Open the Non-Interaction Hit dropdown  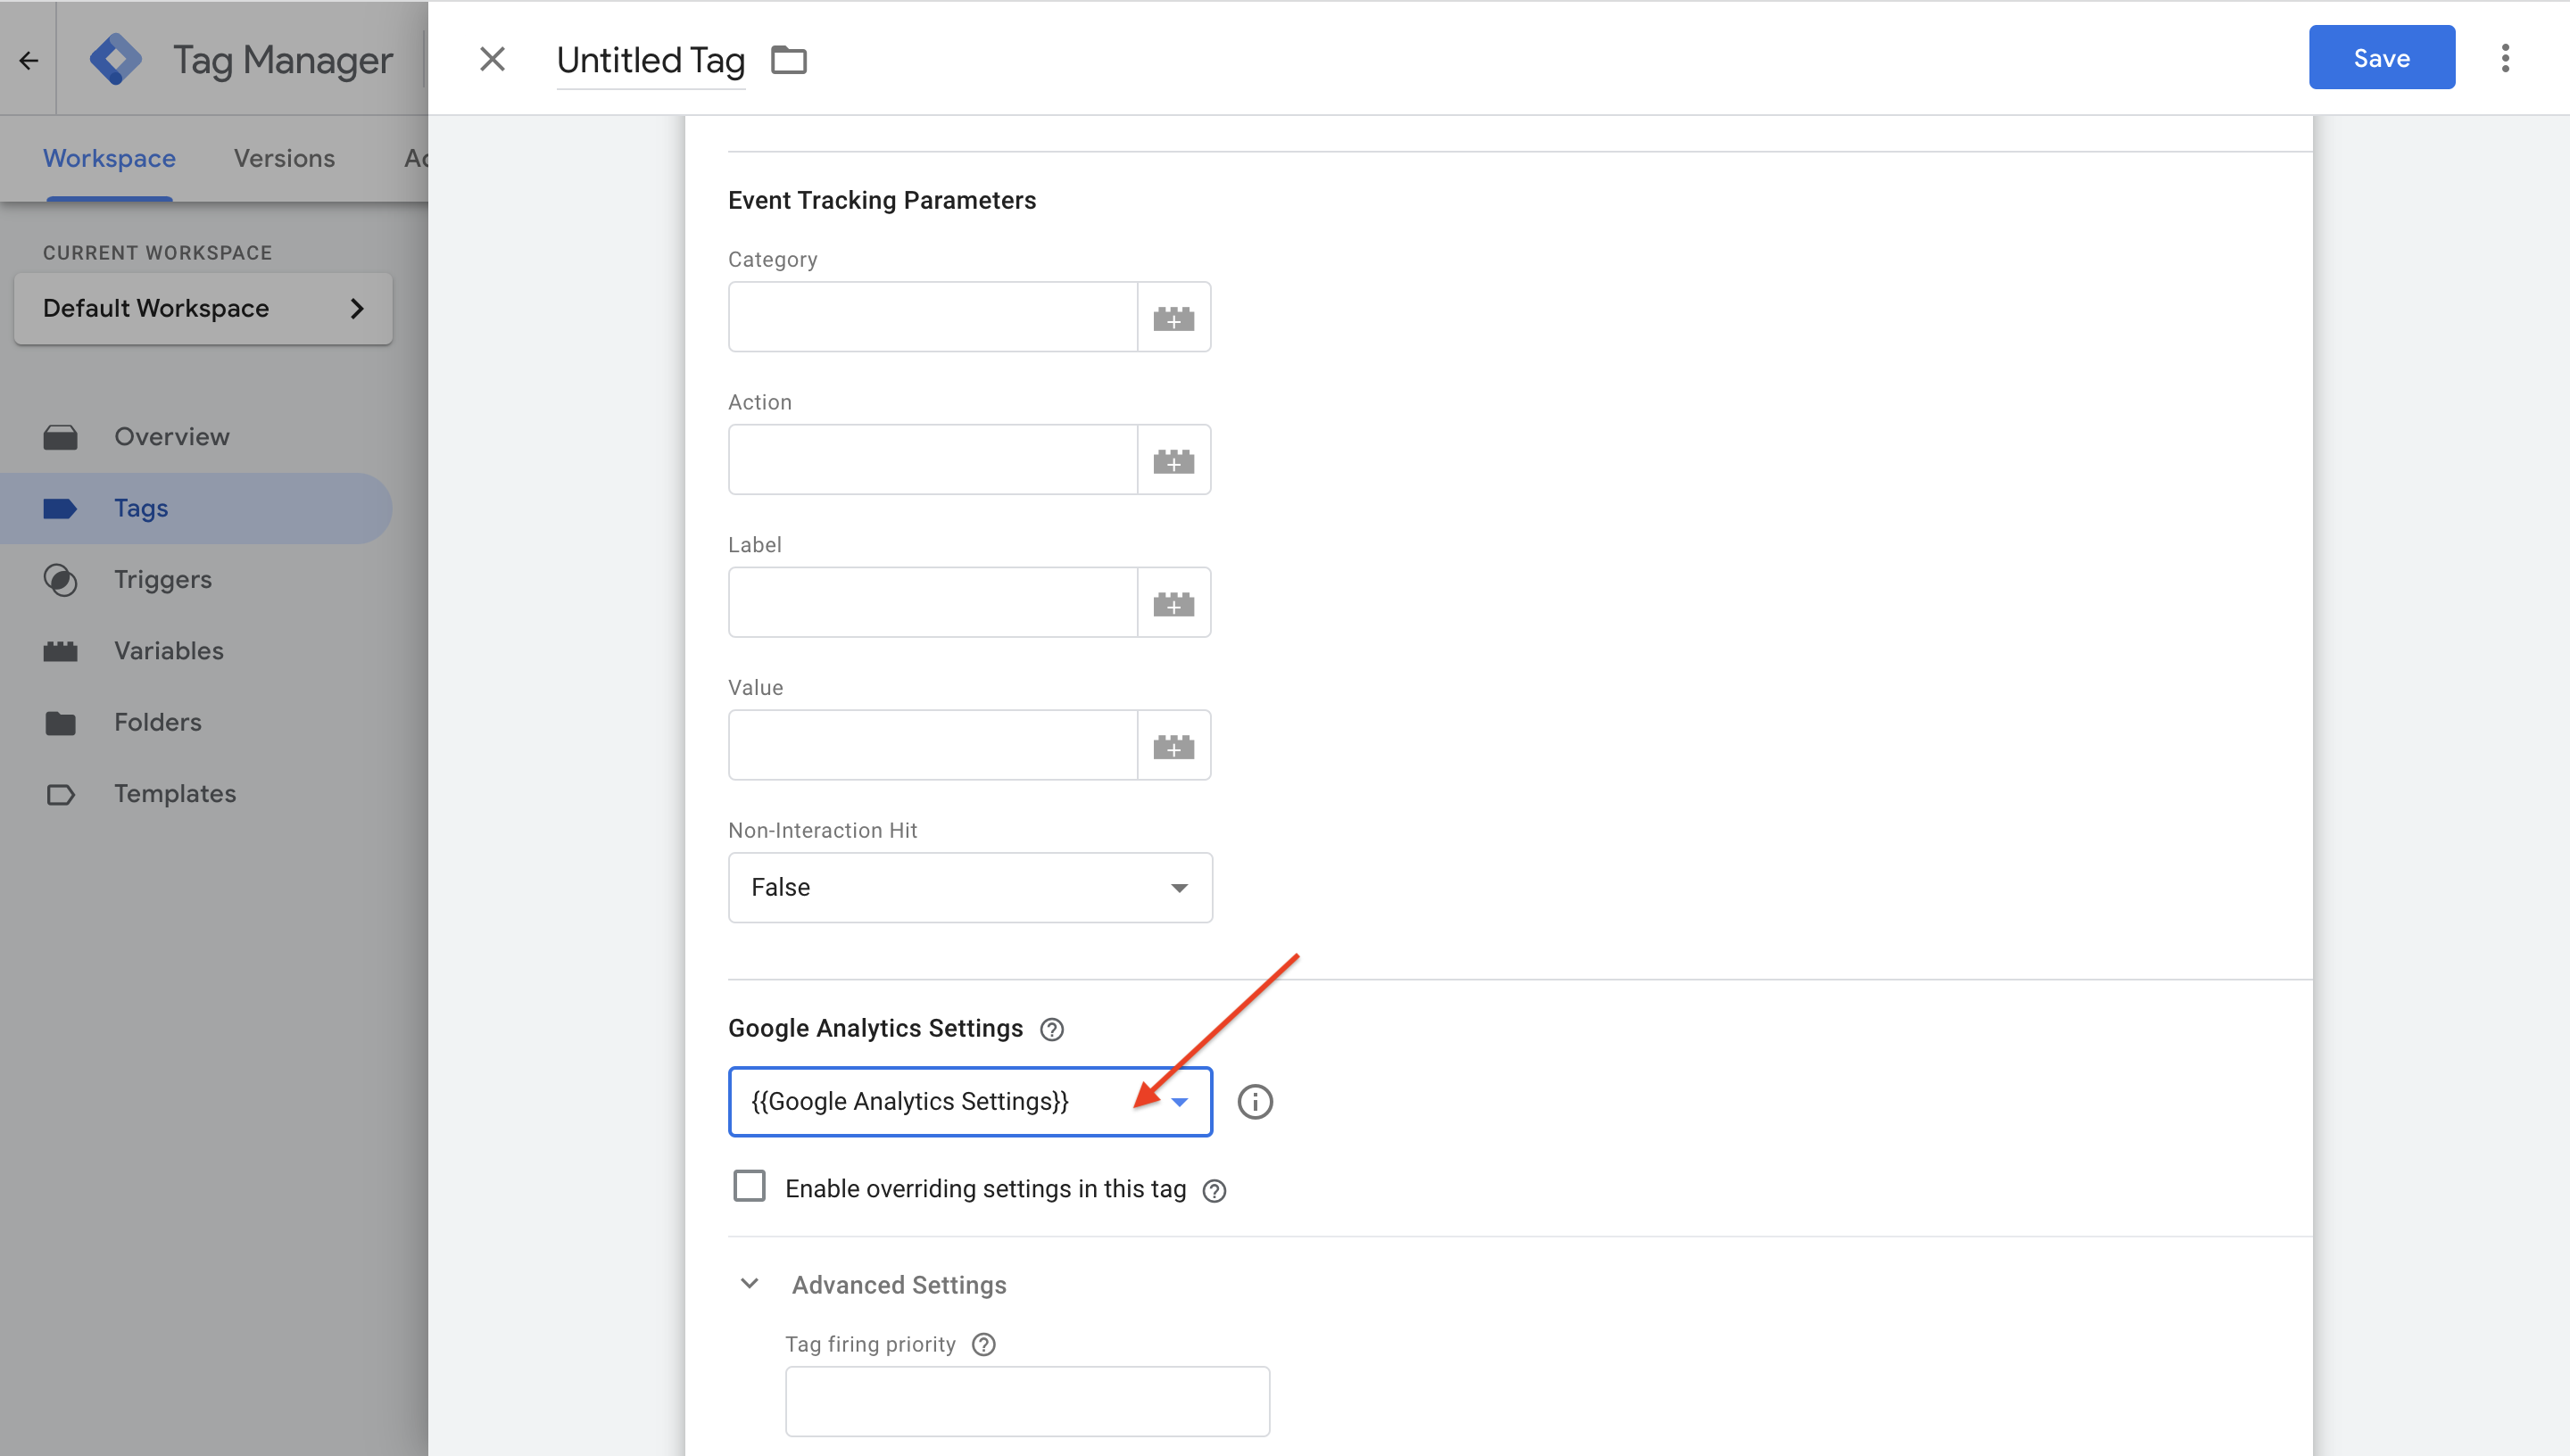coord(1180,887)
